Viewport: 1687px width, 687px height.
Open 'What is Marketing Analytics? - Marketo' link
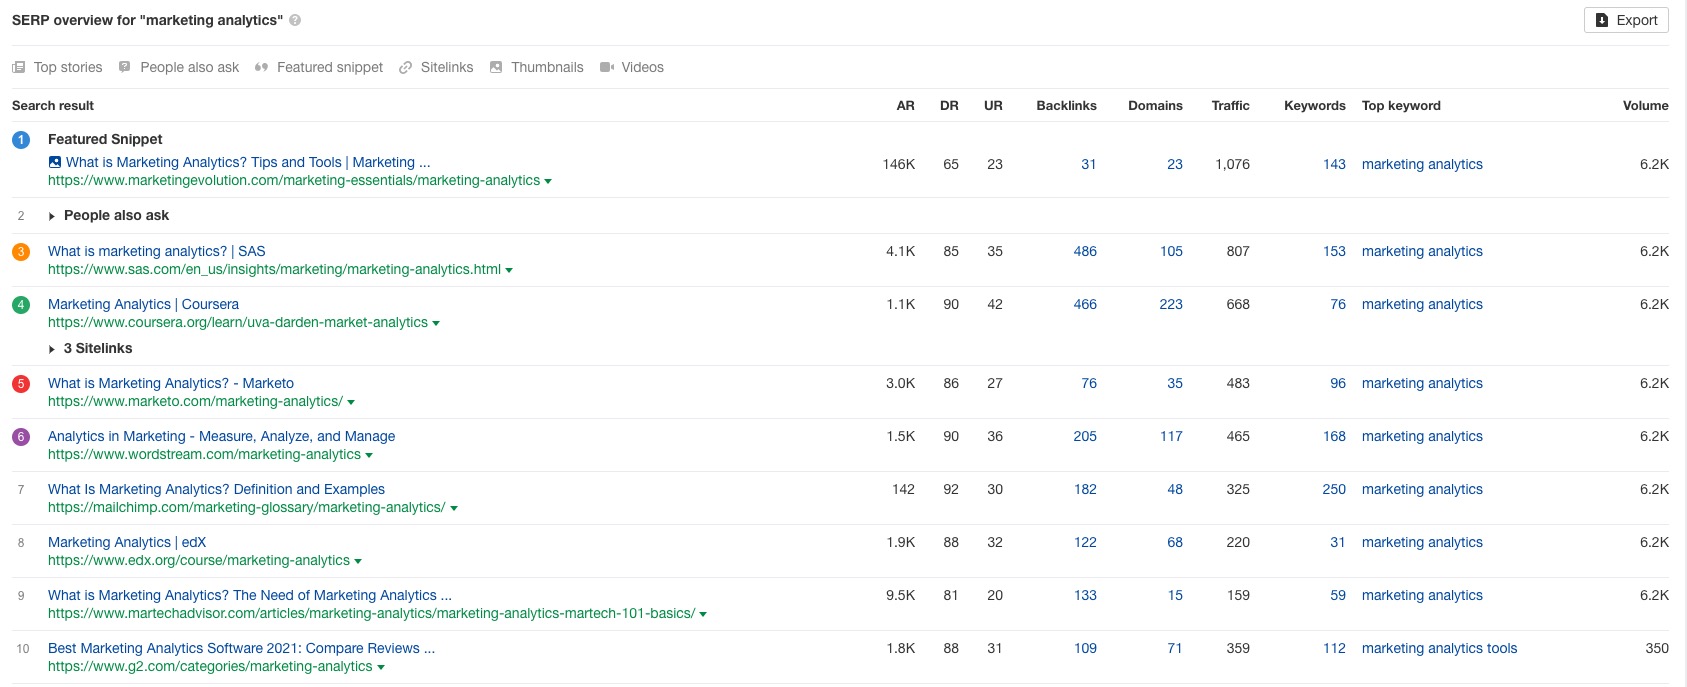(171, 383)
